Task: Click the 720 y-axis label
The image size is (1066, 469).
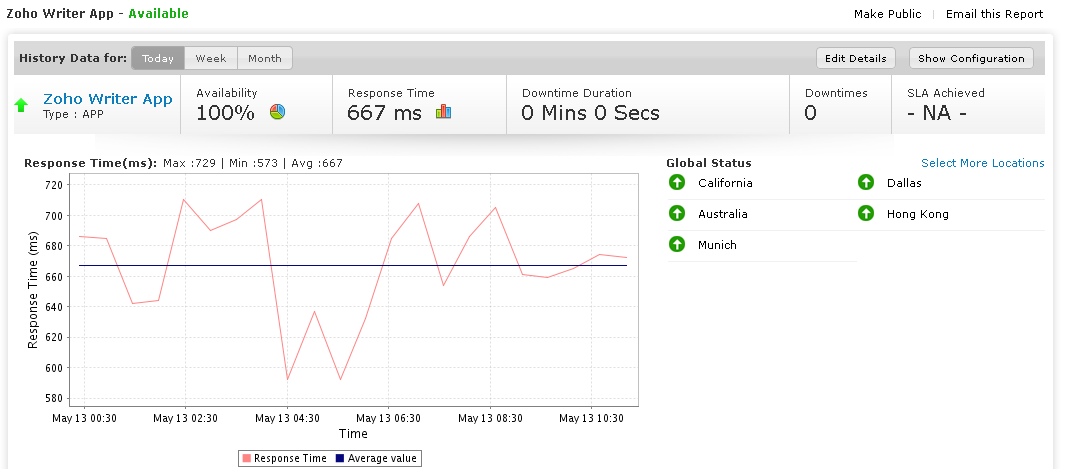Action: (x=53, y=185)
